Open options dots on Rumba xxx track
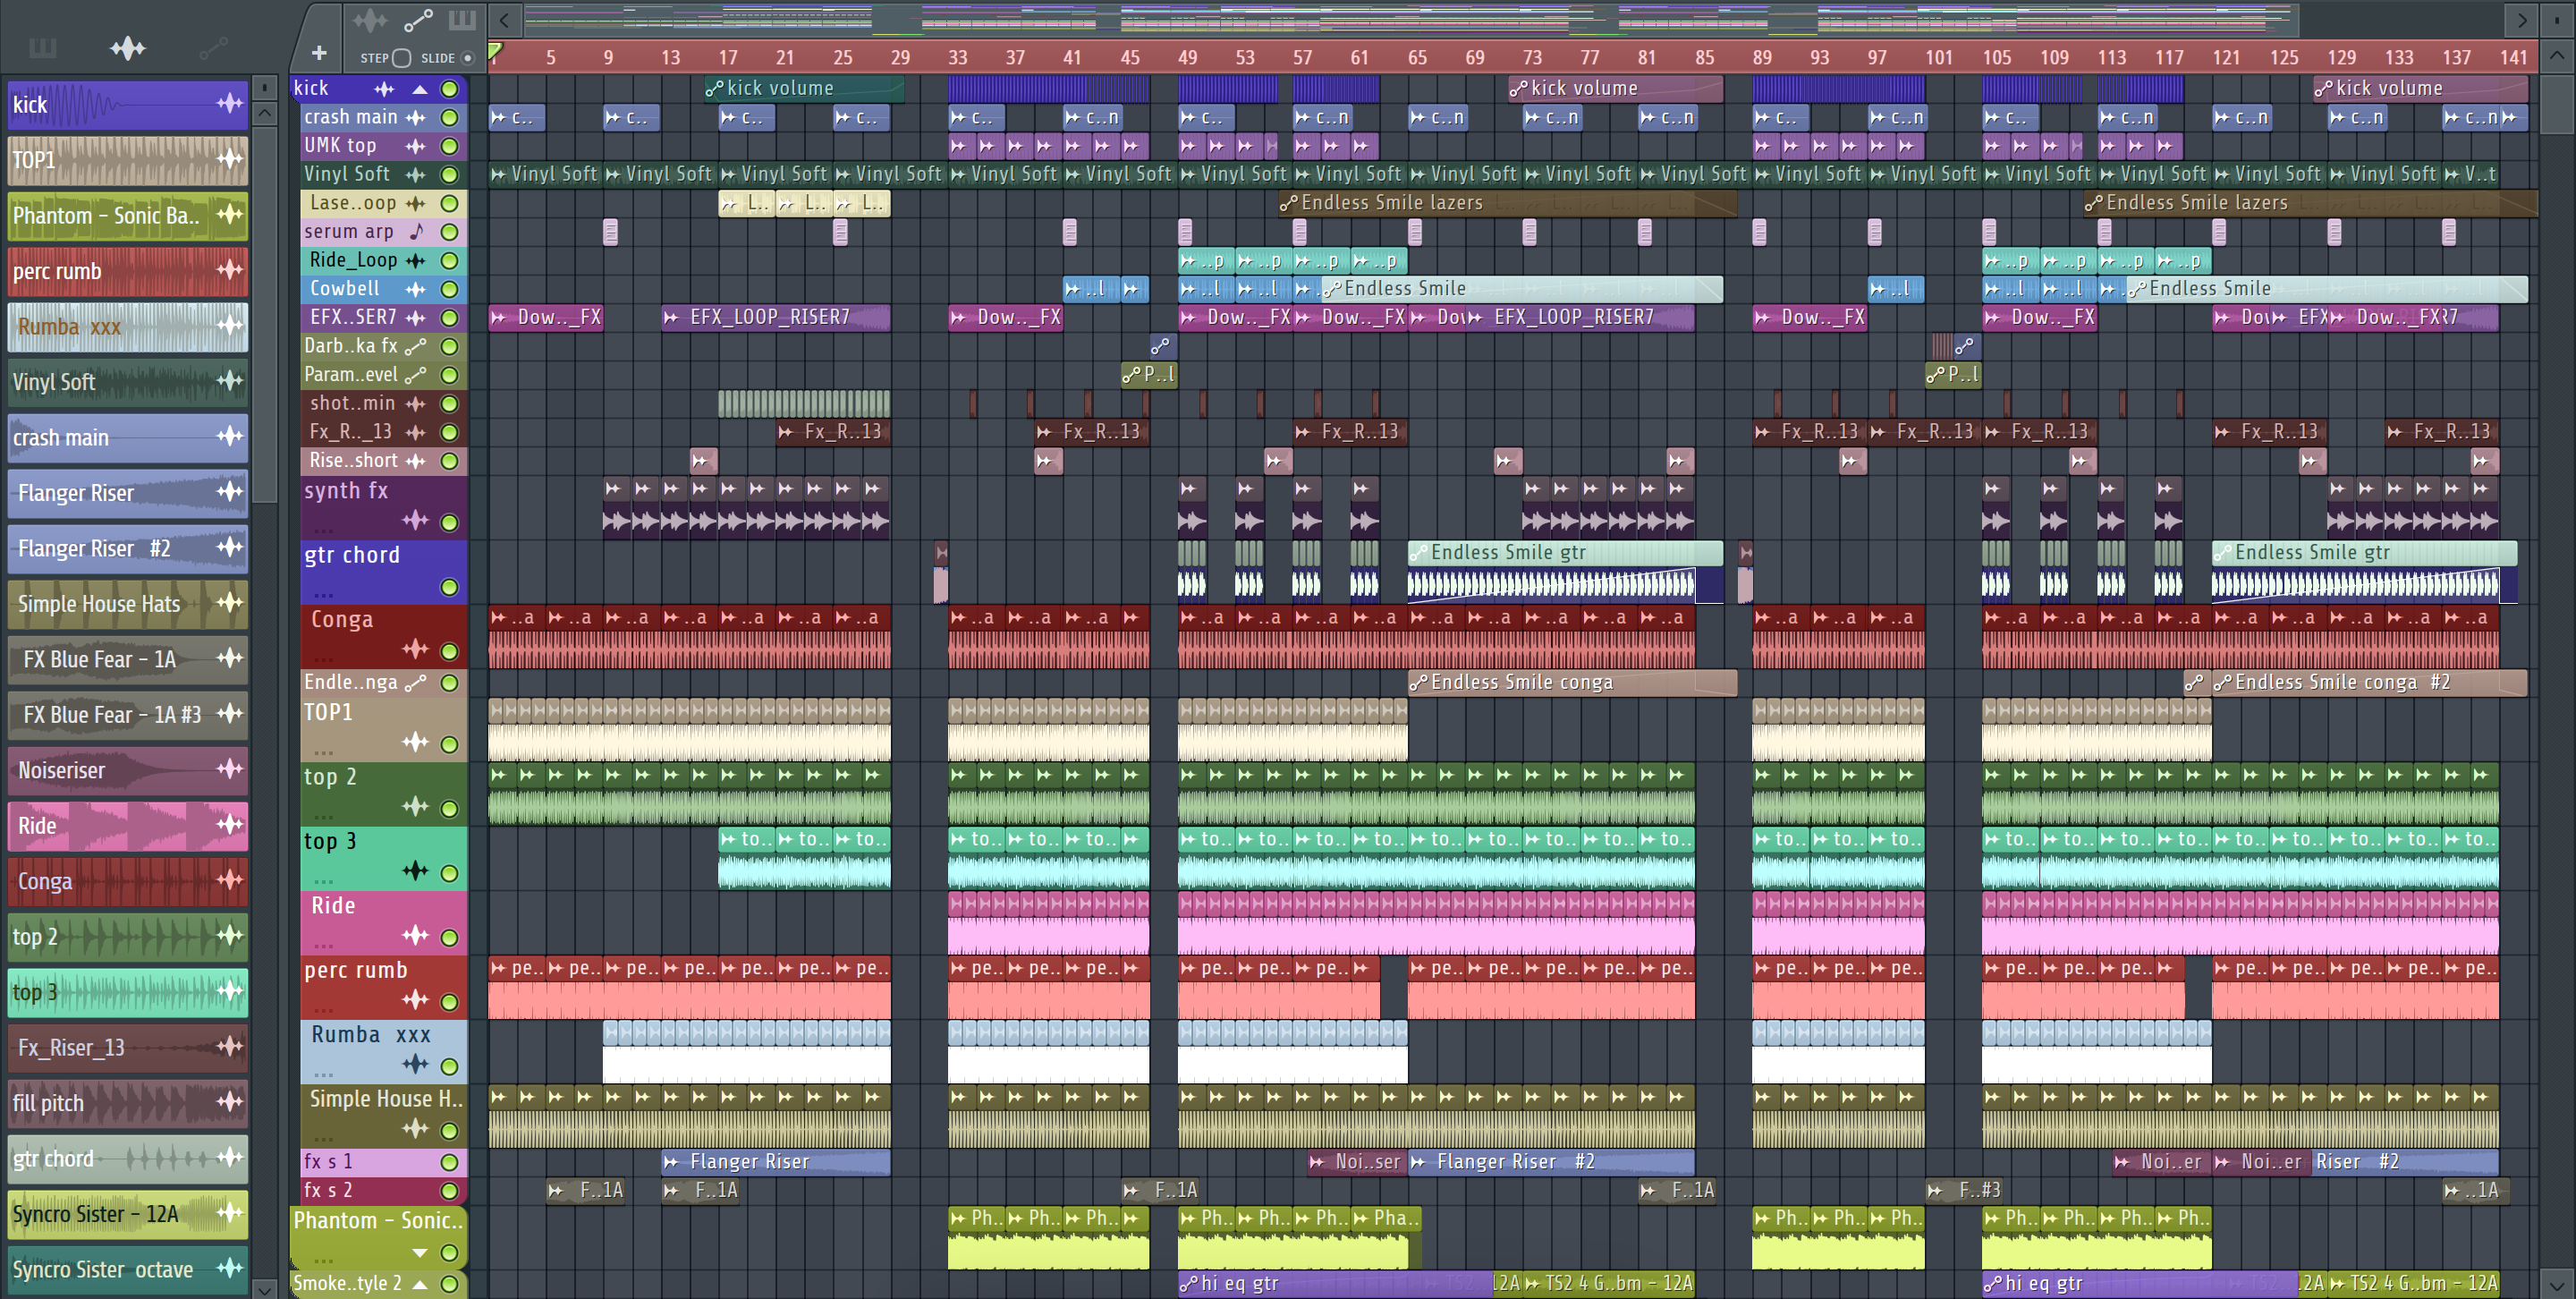Image resolution: width=2576 pixels, height=1299 pixels. click(x=323, y=1074)
